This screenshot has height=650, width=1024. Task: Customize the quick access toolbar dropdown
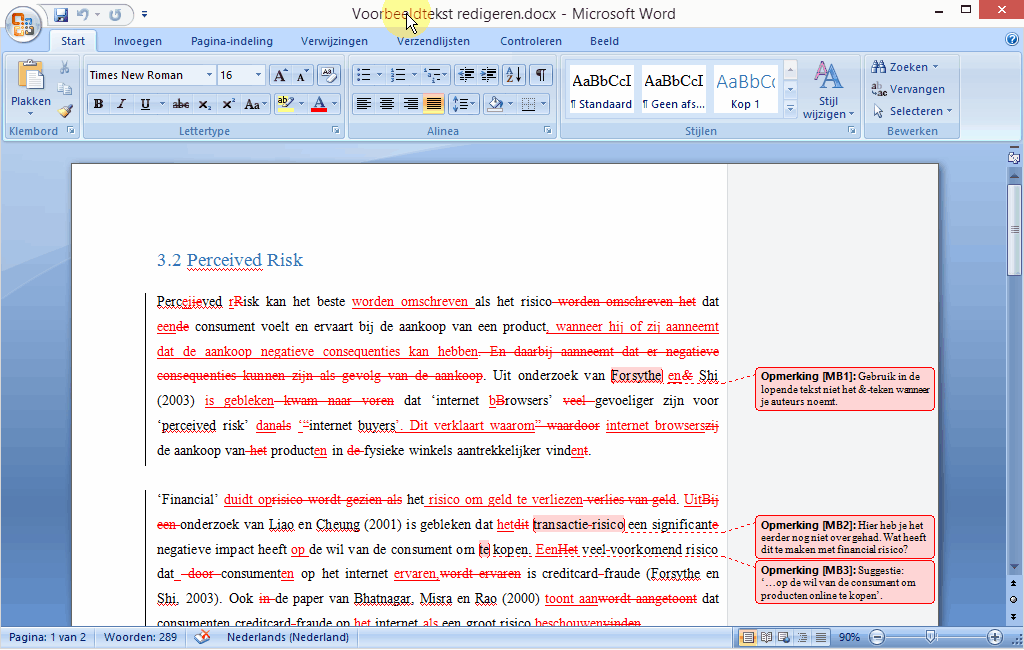pyautogui.click(x=144, y=14)
